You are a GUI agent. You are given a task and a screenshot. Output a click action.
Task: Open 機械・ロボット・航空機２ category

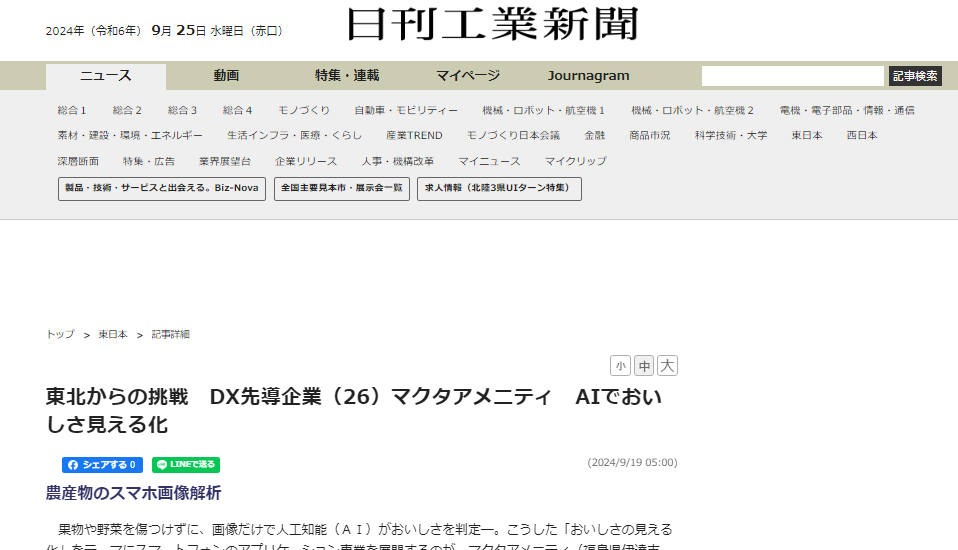pos(692,110)
